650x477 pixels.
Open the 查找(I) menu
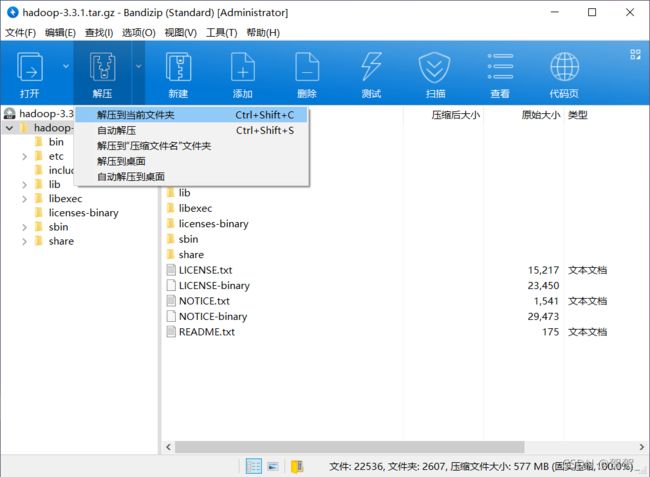pyautogui.click(x=99, y=33)
